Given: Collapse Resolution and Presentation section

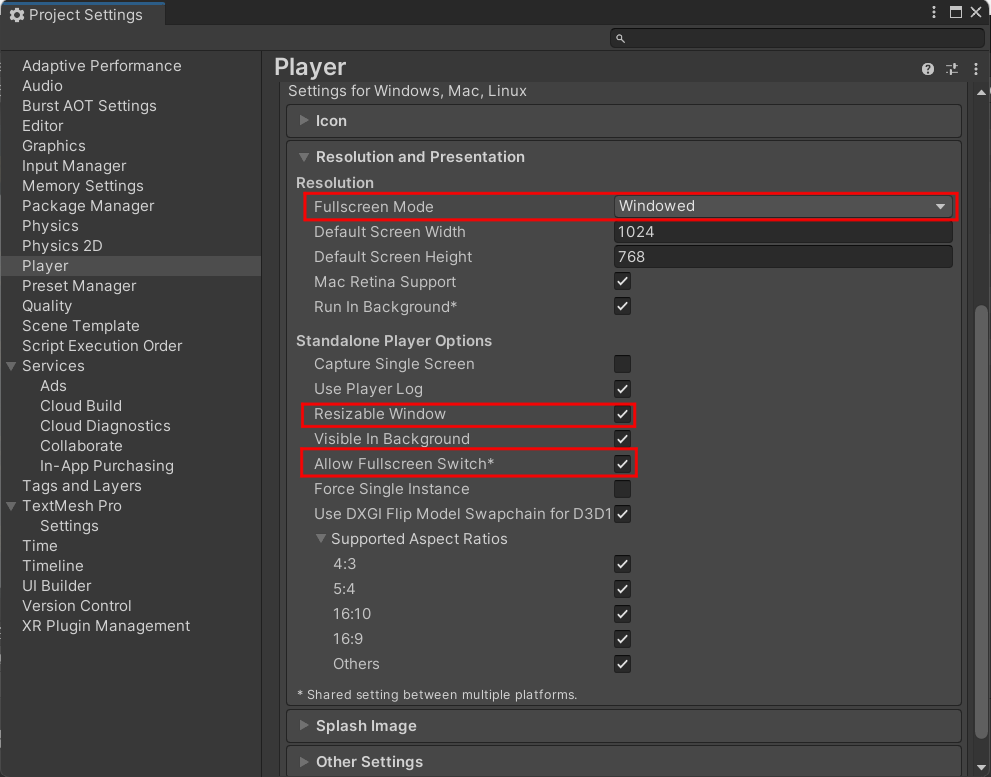Looking at the screenshot, I should (304, 157).
